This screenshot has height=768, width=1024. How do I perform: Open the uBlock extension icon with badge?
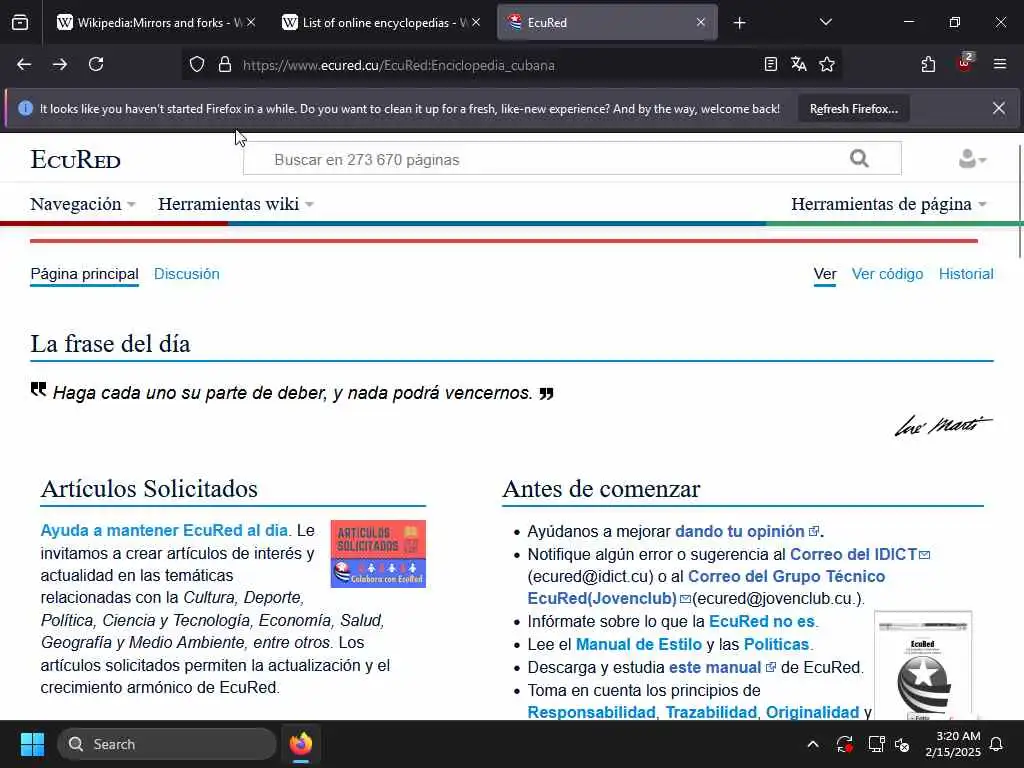pos(965,63)
